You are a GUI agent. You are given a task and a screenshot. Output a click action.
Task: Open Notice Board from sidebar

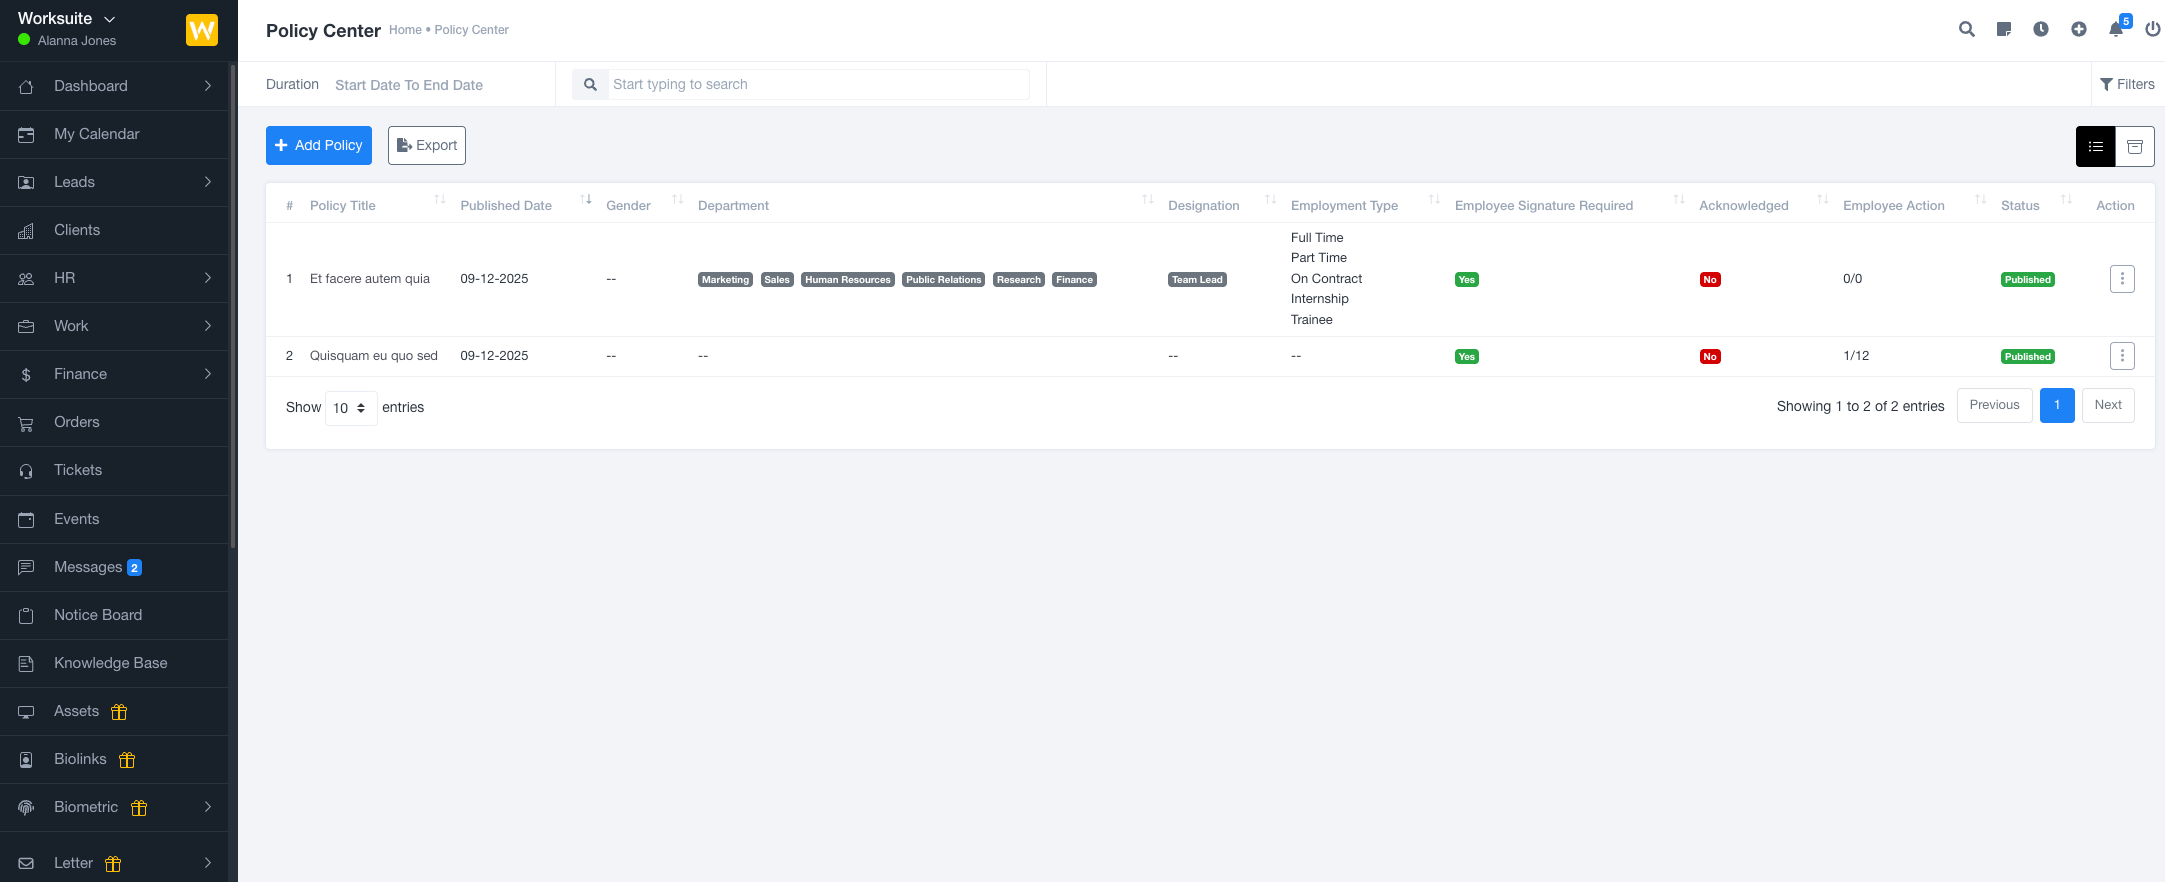pos(98,615)
